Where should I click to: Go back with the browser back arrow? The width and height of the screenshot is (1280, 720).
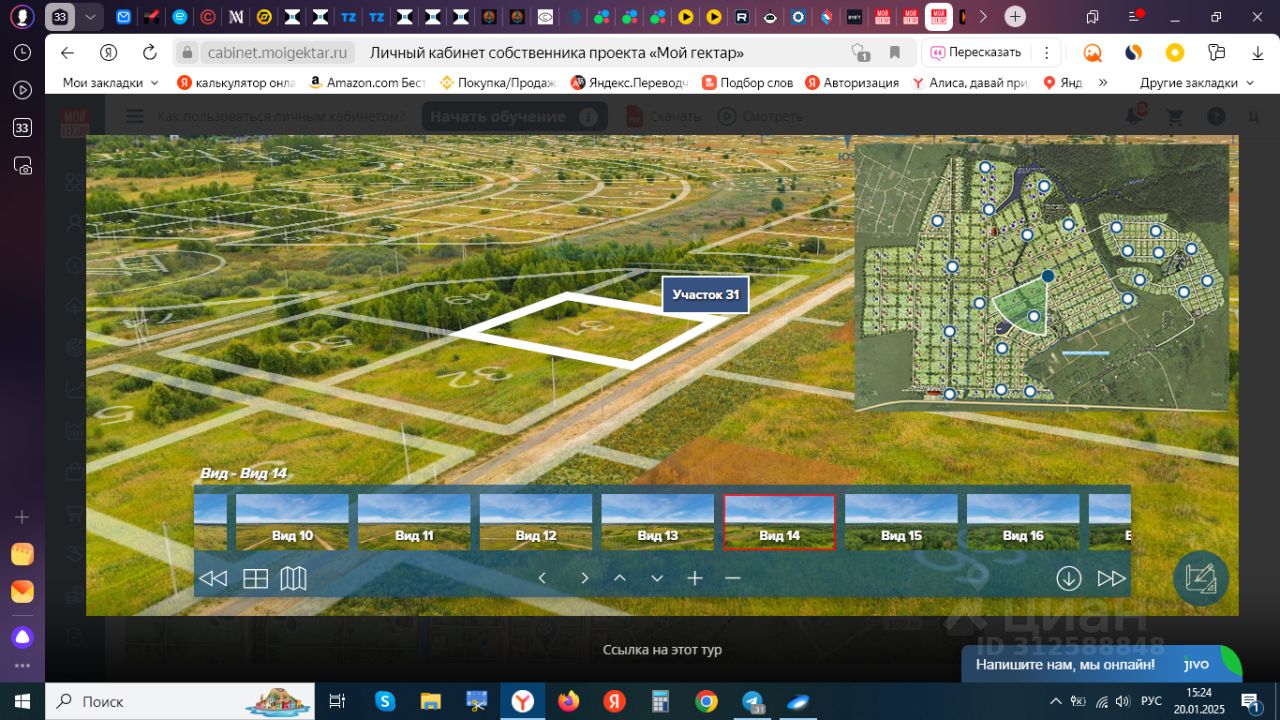(67, 53)
